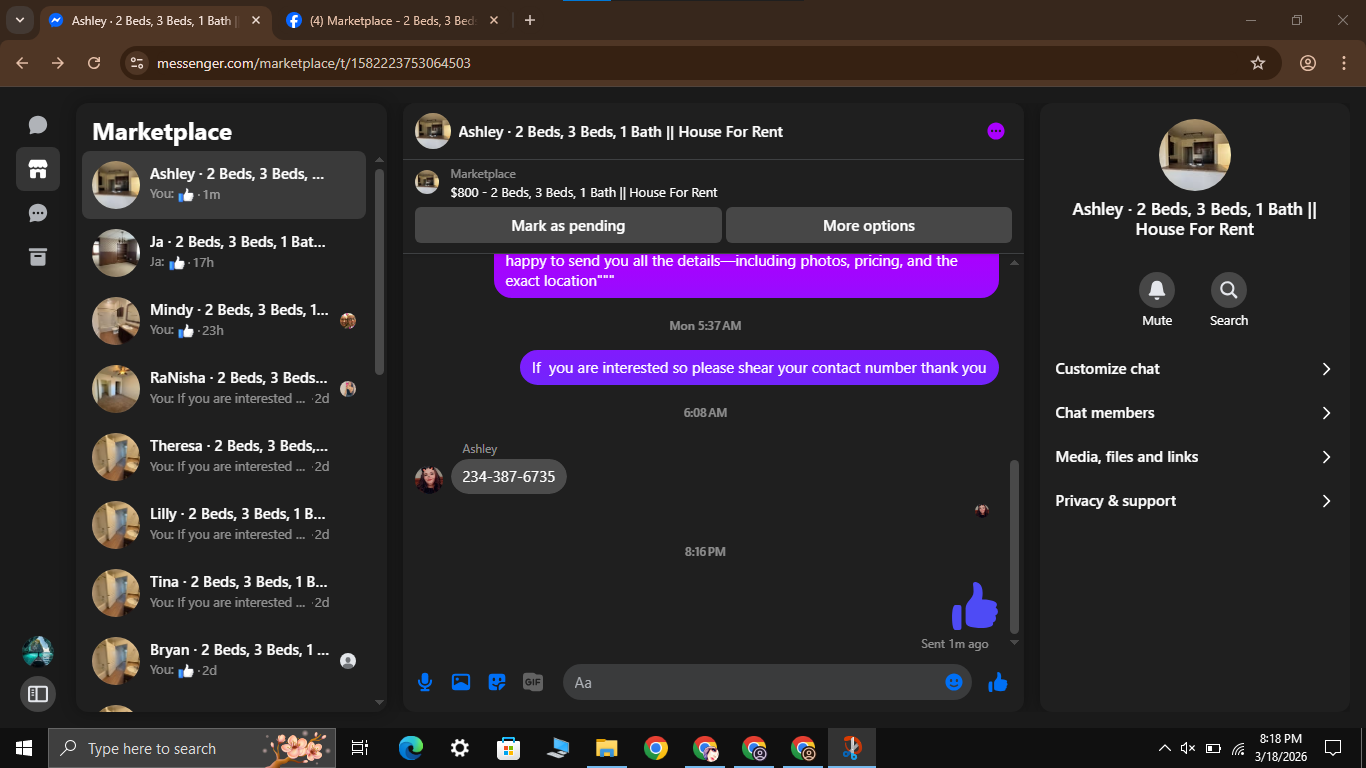Open the tab search dropdown arrow
Image resolution: width=1366 pixels, height=768 pixels.
(x=20, y=20)
